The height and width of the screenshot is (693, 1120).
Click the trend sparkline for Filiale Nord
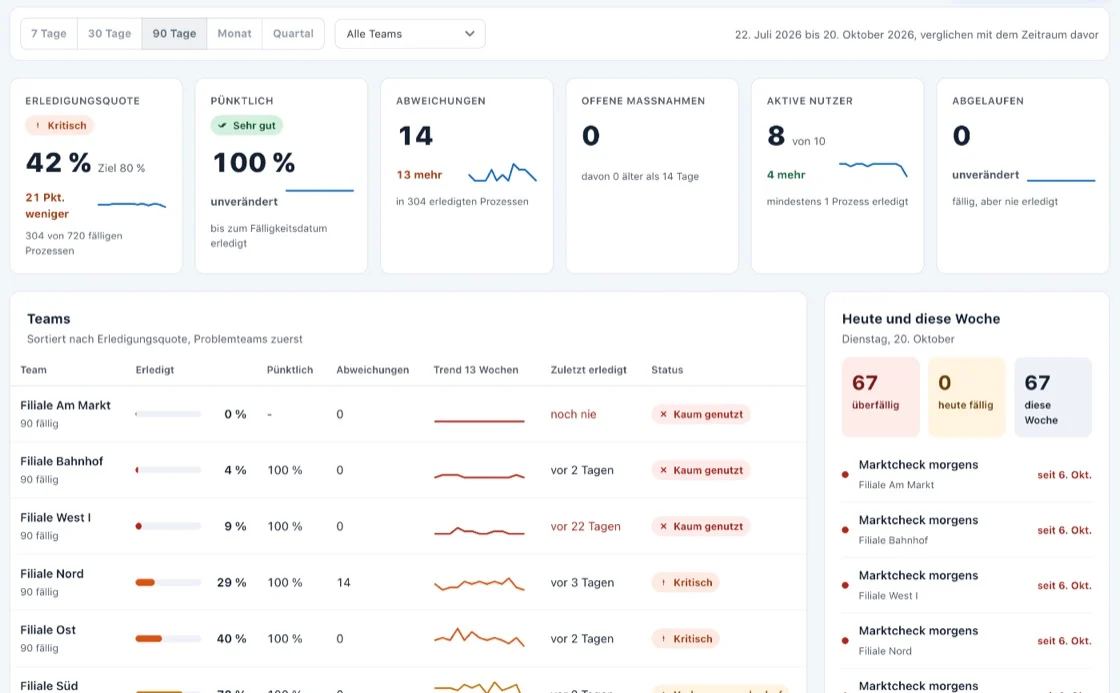click(x=479, y=584)
